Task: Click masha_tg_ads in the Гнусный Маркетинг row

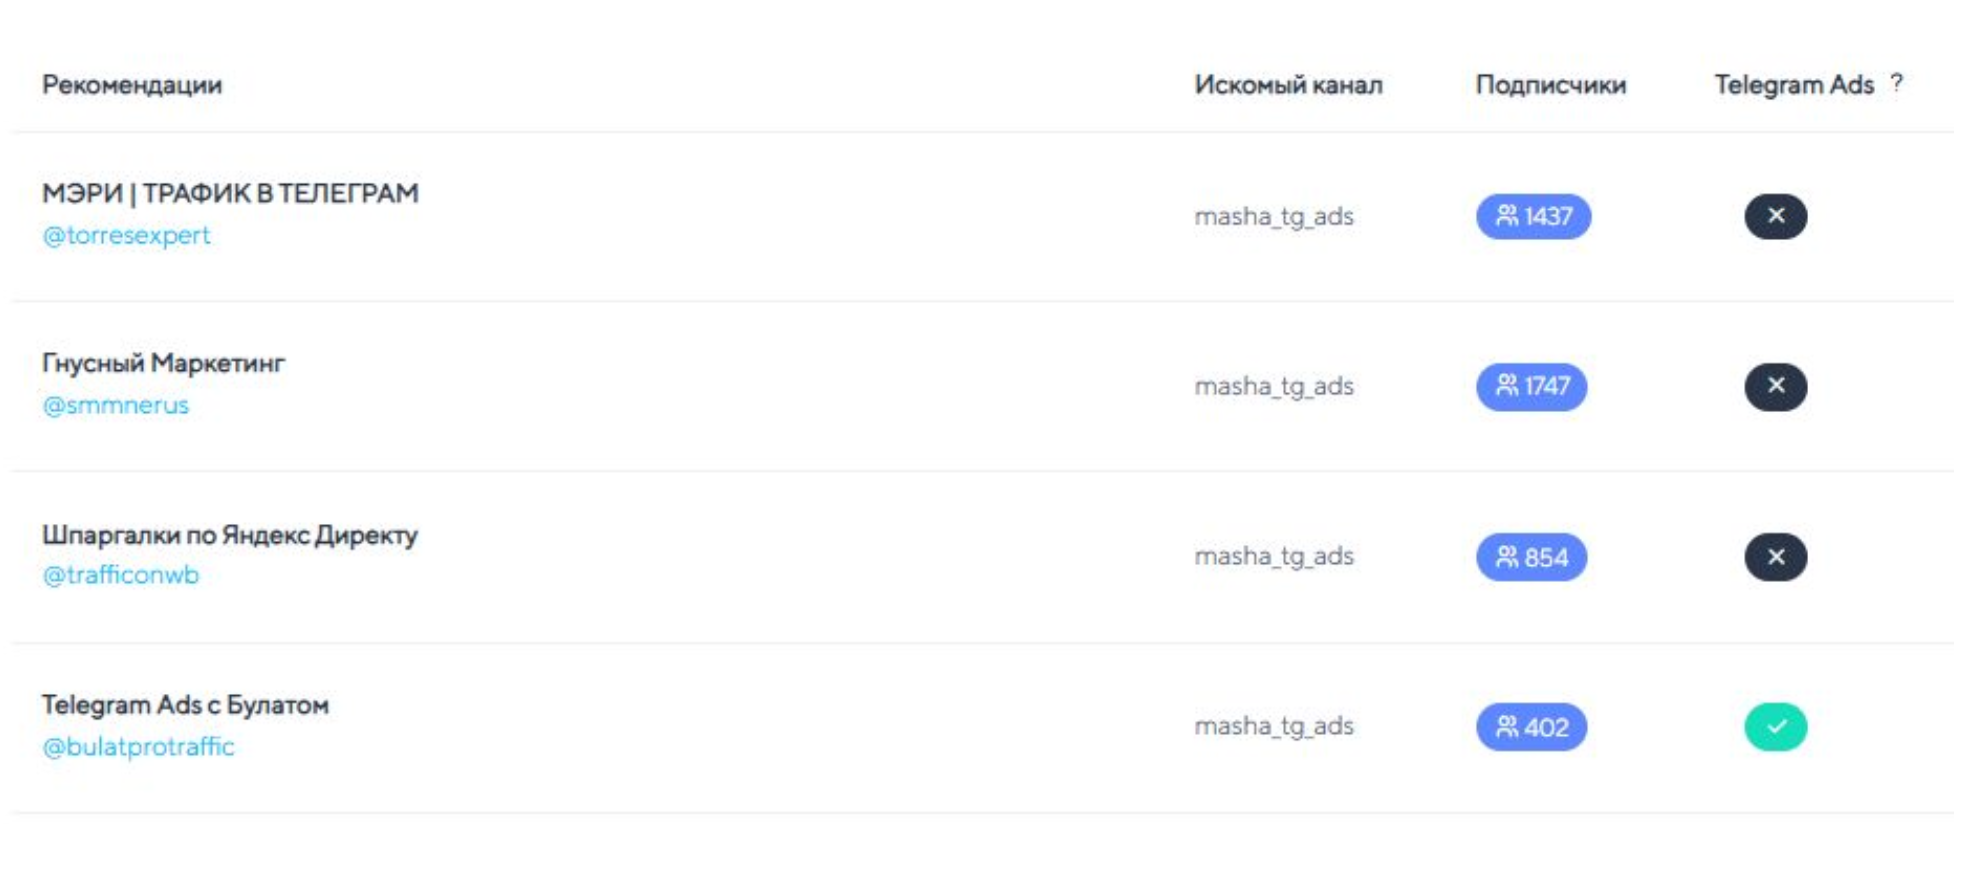Action: coord(1274,386)
